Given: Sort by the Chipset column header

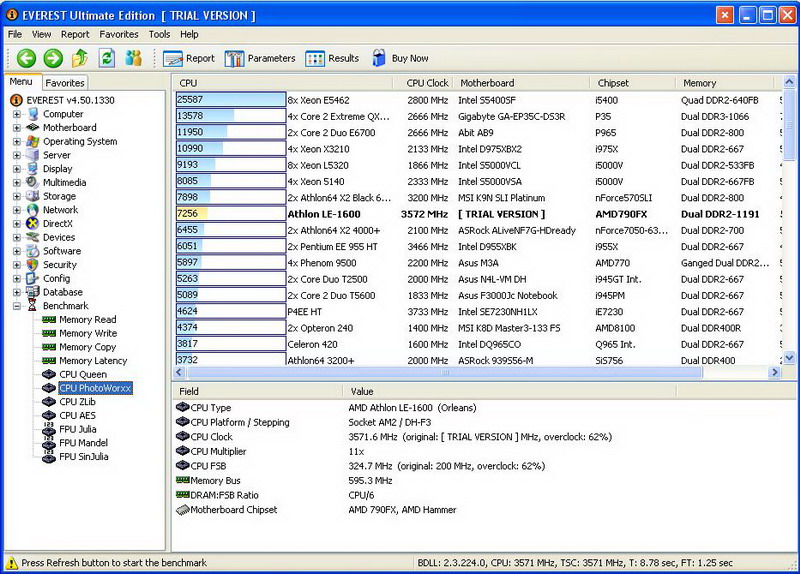Looking at the screenshot, I should (x=633, y=83).
